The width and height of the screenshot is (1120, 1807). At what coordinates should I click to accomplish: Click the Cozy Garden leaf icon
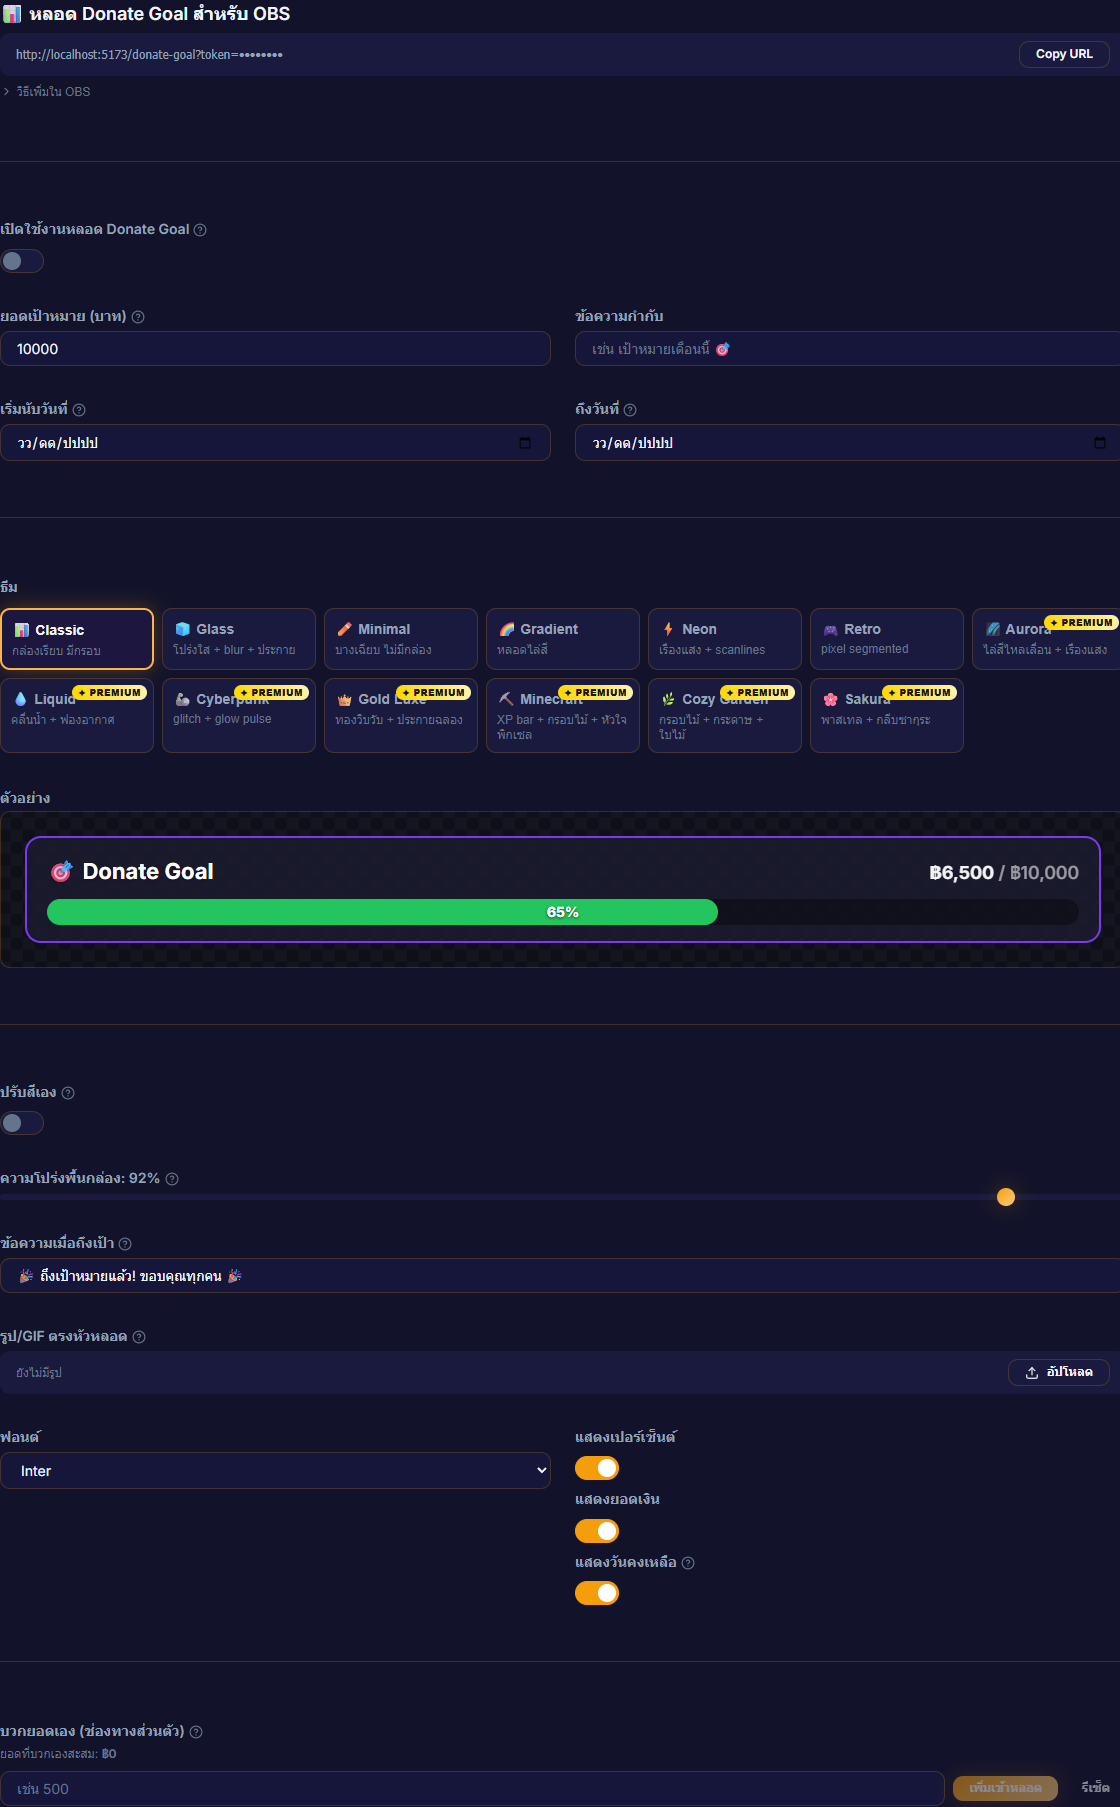click(668, 699)
